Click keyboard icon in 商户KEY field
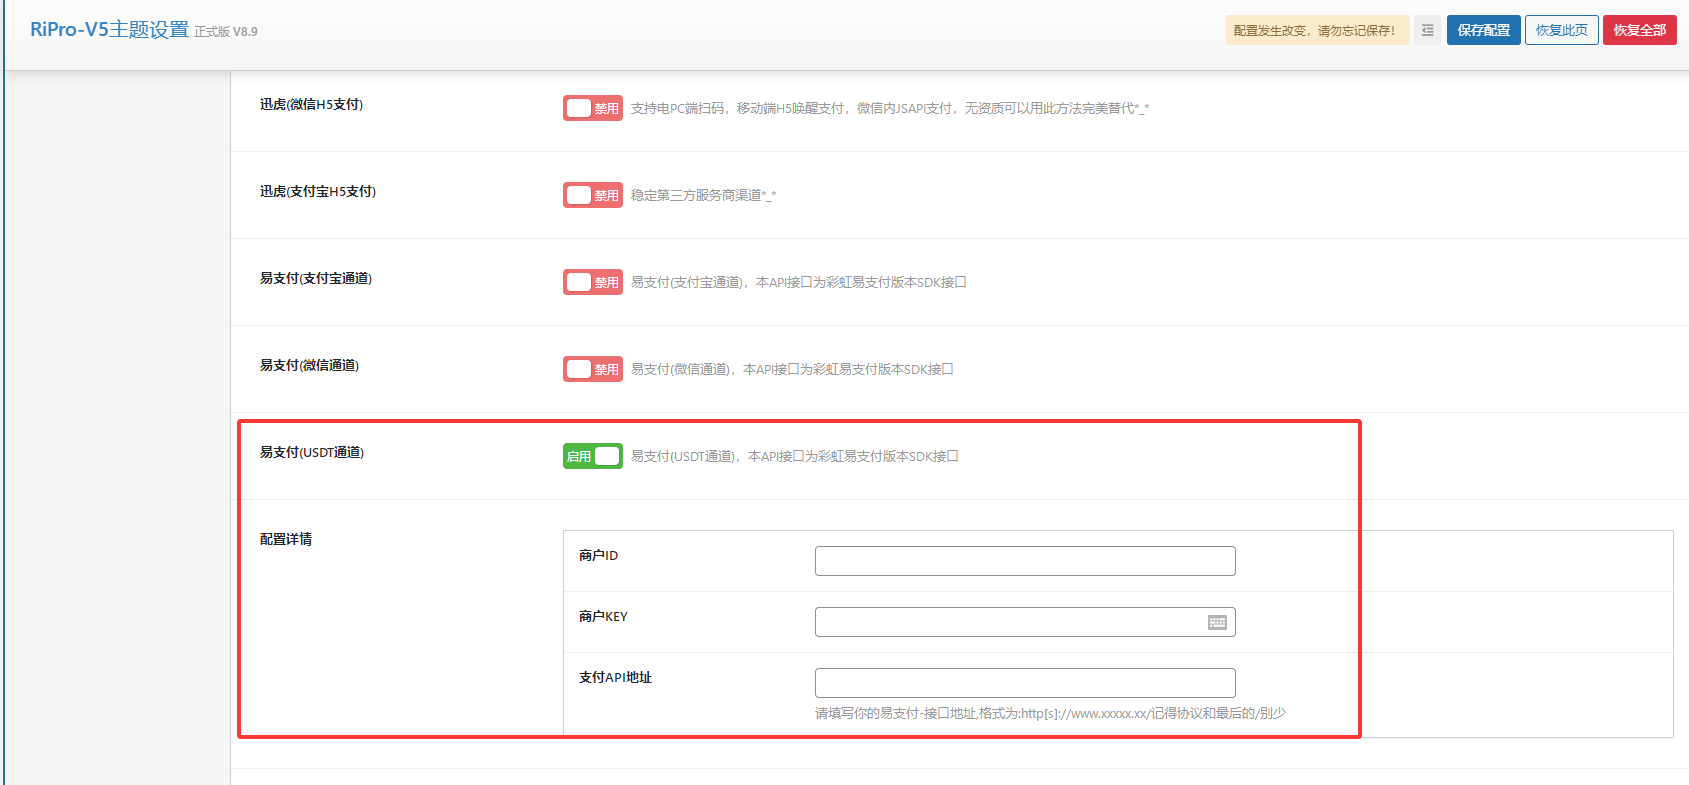Screen dimensions: 1689x785 point(1217,622)
